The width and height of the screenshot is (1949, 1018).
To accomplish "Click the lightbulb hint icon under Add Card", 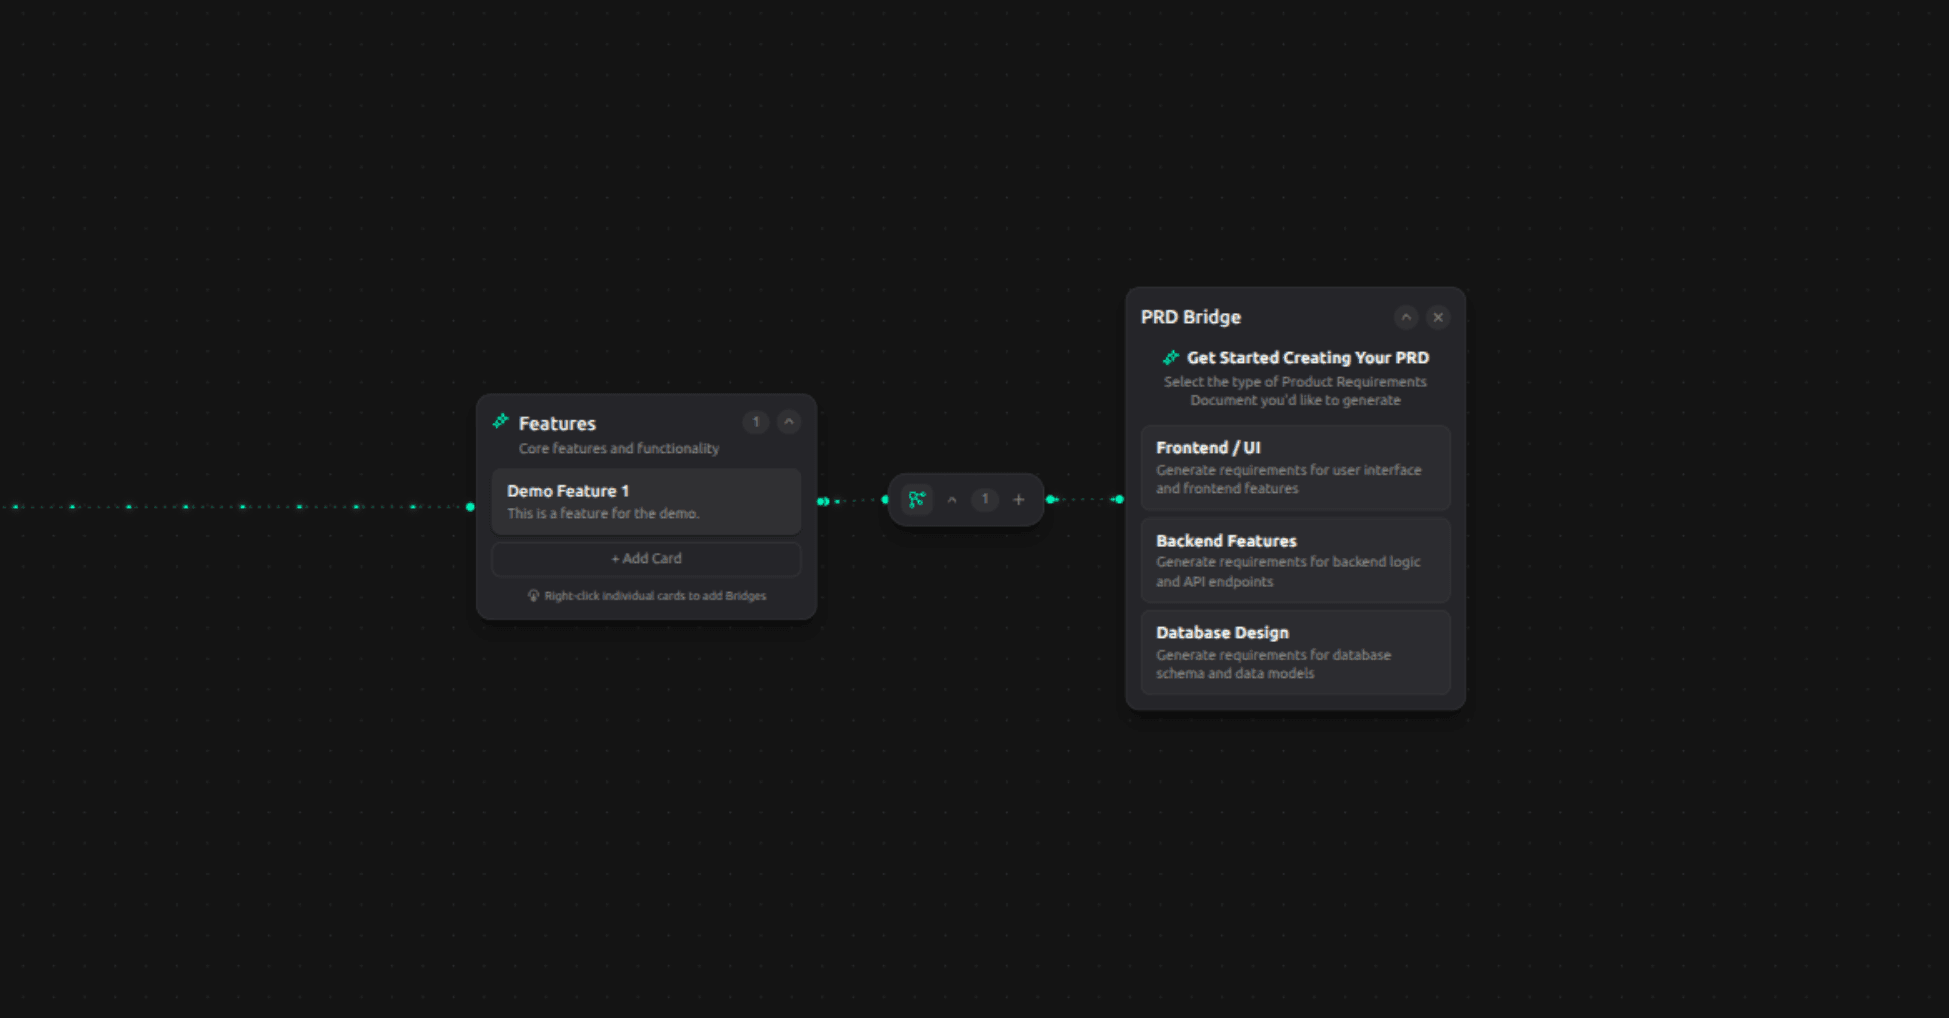I will [533, 596].
